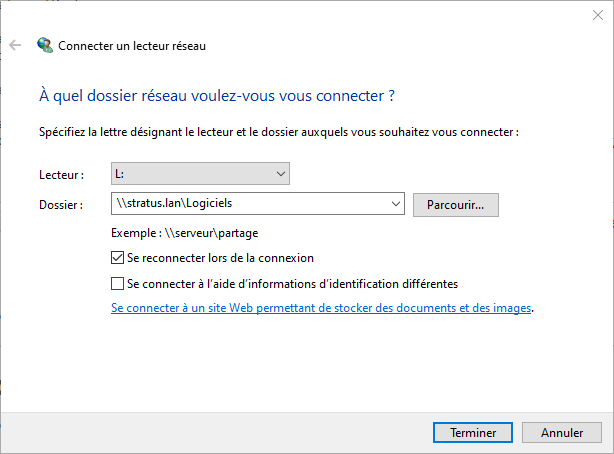614x454 pixels.
Task: Uncheck the Se reconnecter lors de la connexion box
Action: point(119,258)
